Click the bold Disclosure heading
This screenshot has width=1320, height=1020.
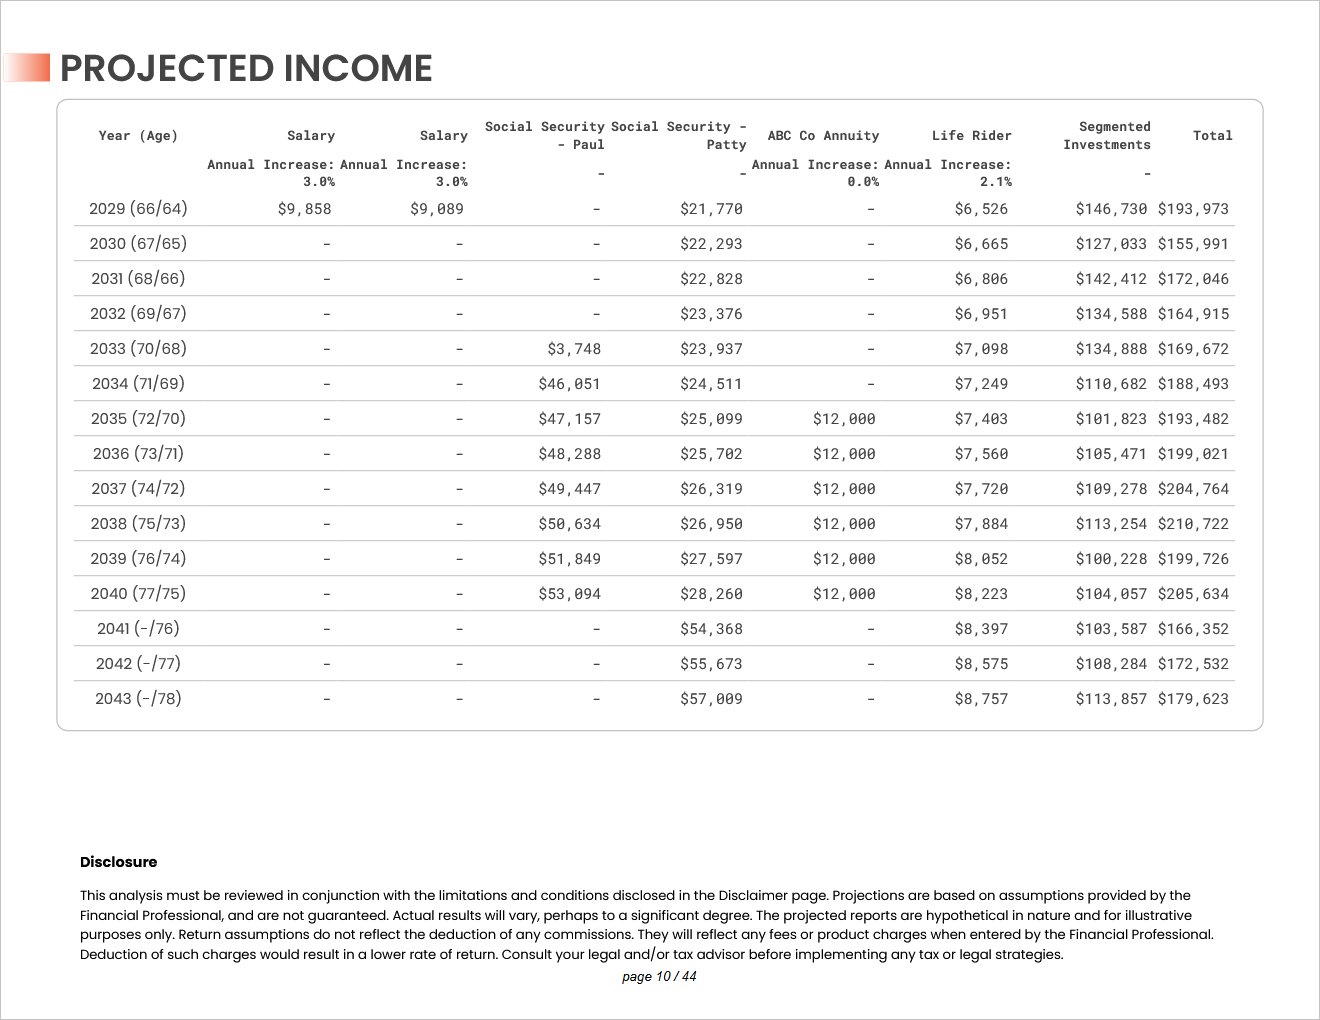tap(118, 862)
